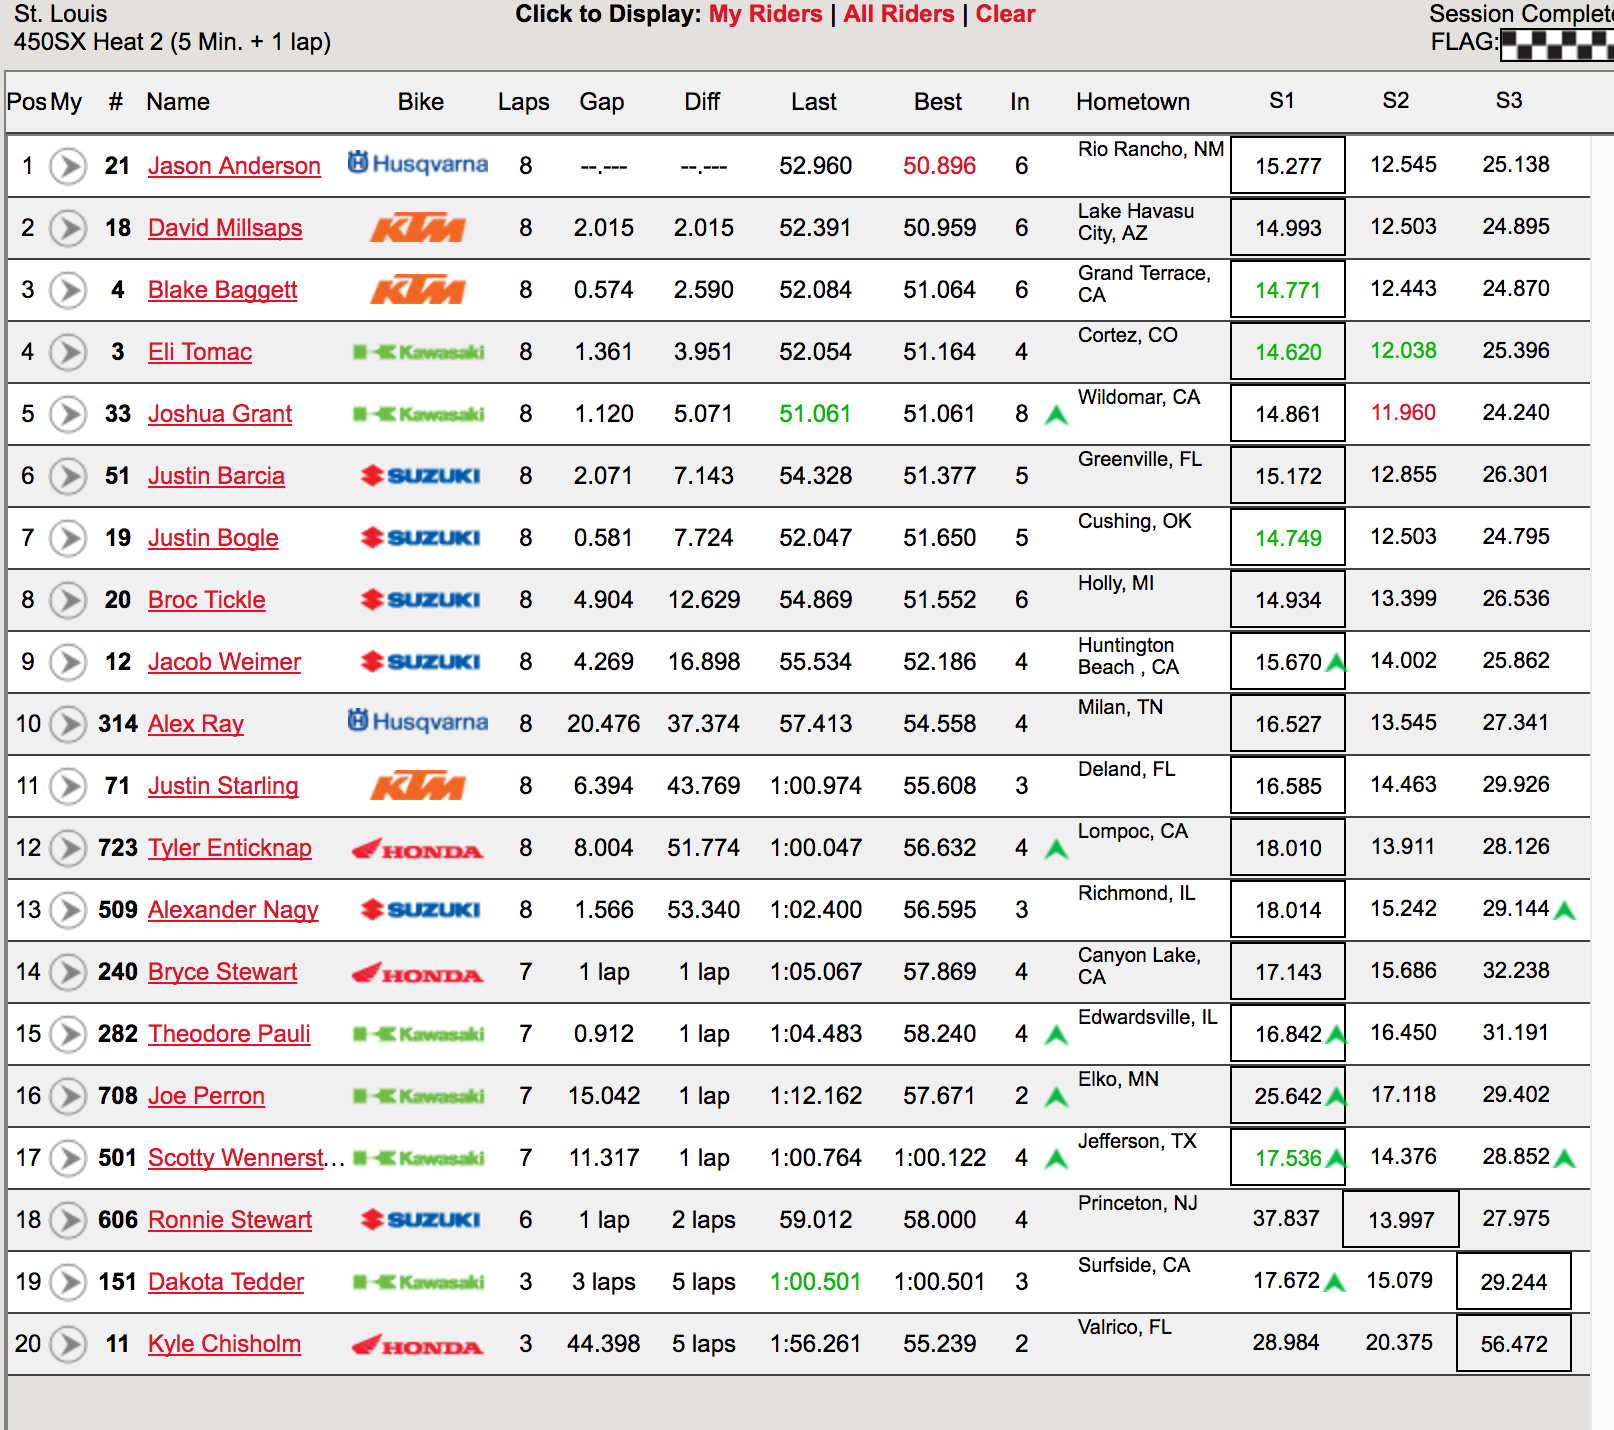Screen dimensions: 1614x1430
Task: Click the arrow icon next to Joshua Grant
Action: coord(68,414)
